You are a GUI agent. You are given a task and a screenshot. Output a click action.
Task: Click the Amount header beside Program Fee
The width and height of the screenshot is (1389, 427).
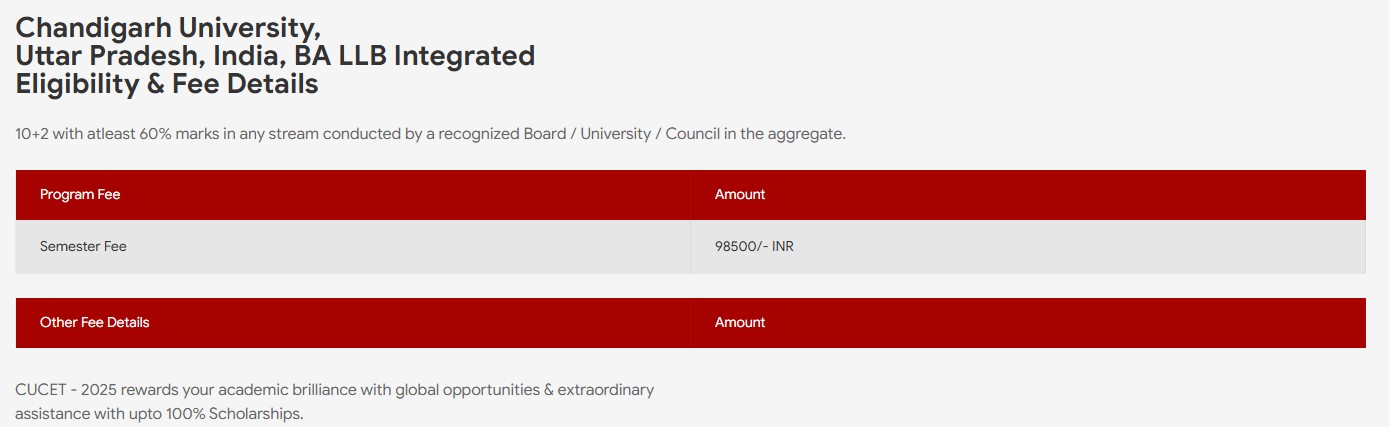tap(740, 195)
